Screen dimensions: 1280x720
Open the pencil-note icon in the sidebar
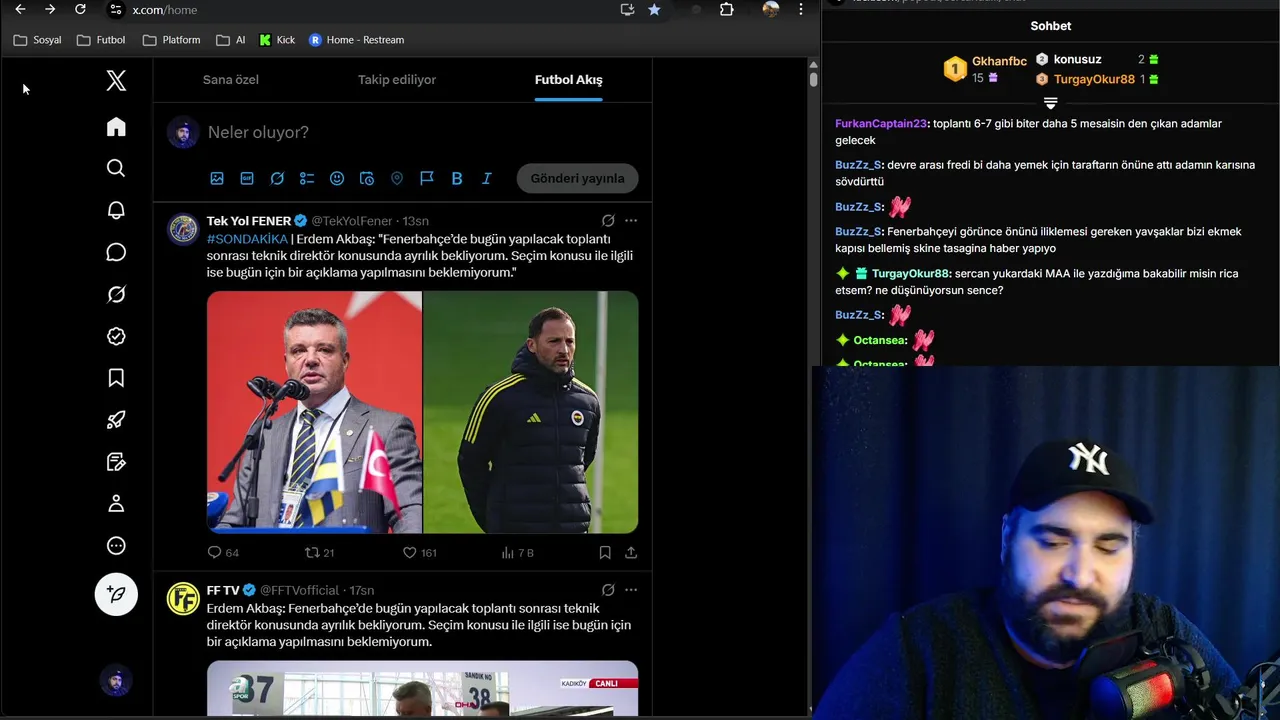[x=116, y=462]
